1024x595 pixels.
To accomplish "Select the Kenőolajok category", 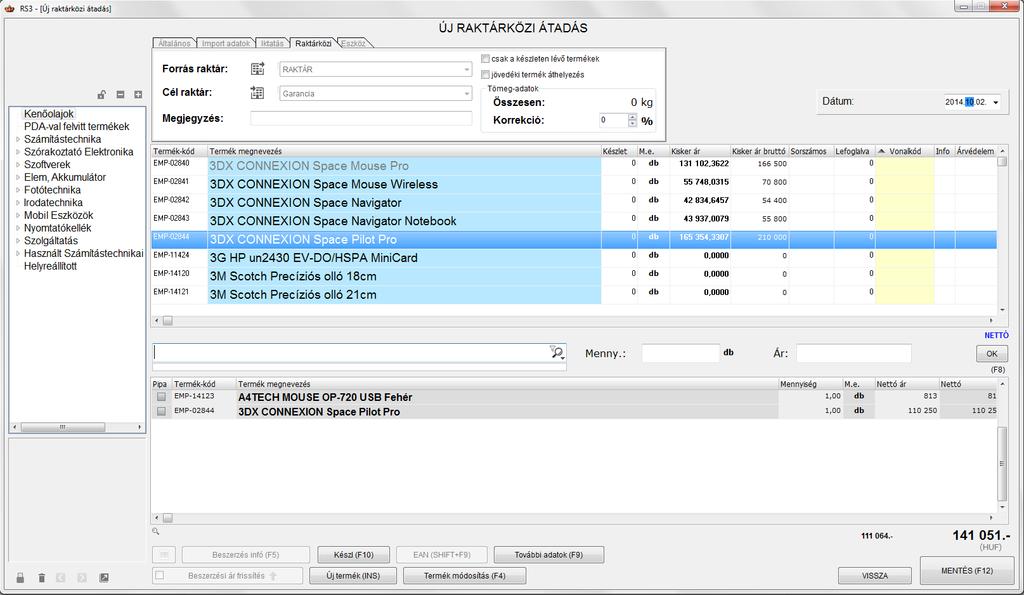I will click(x=49, y=114).
